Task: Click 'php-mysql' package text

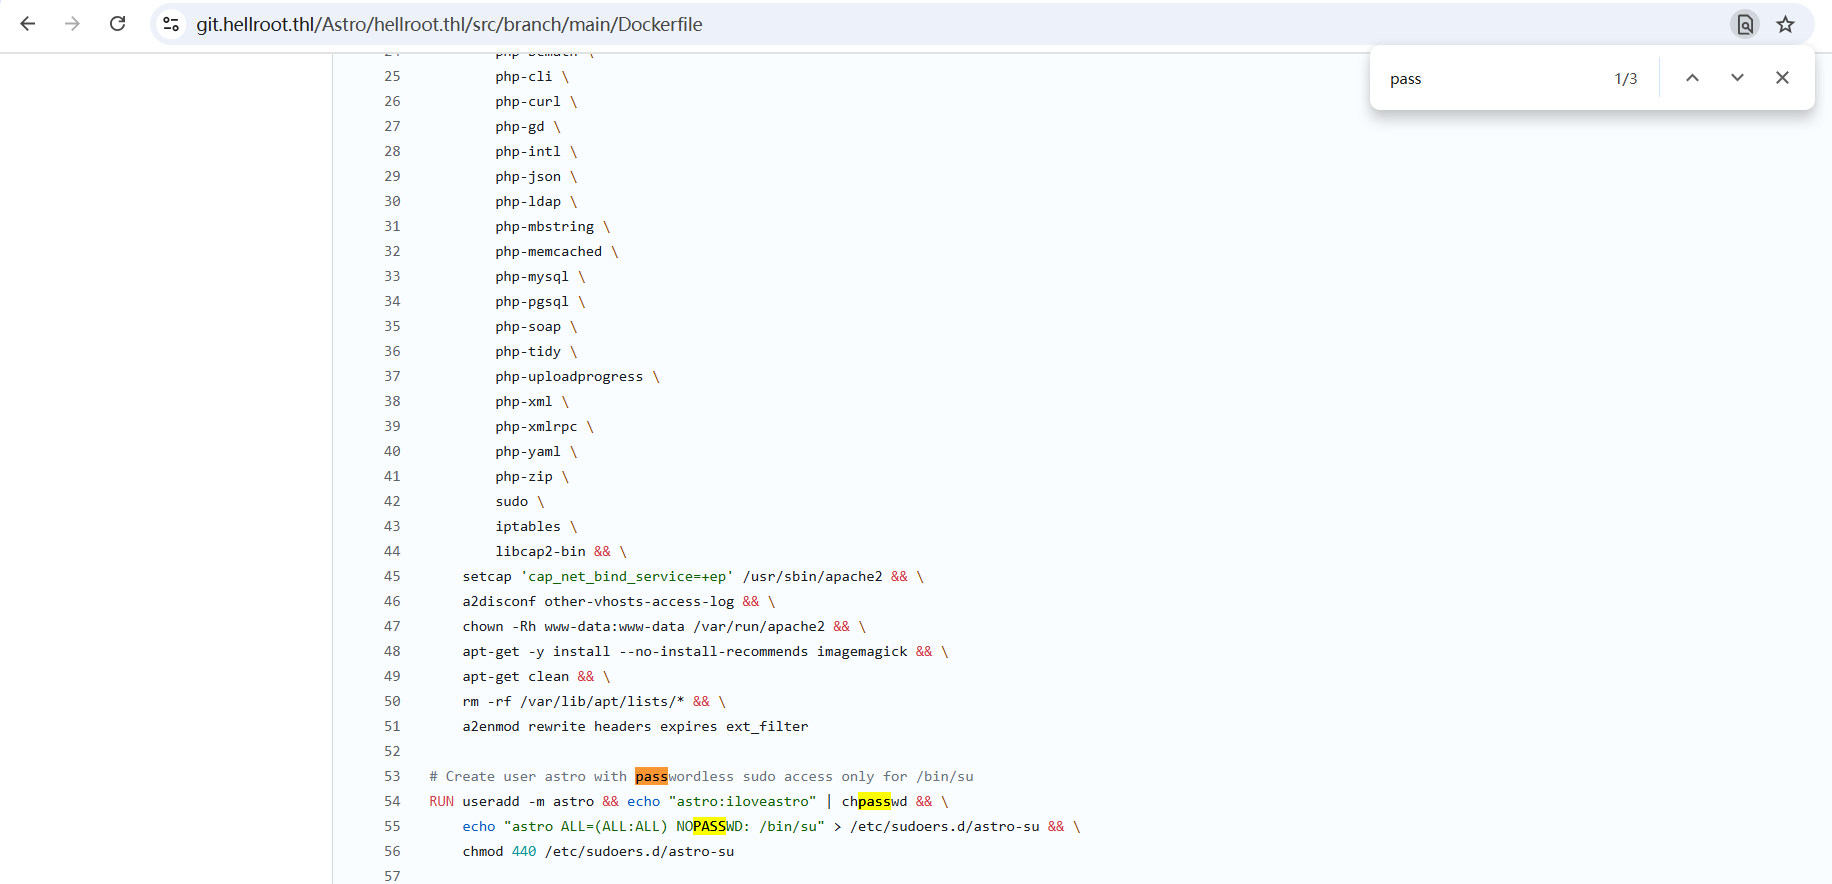Action: coord(532,276)
